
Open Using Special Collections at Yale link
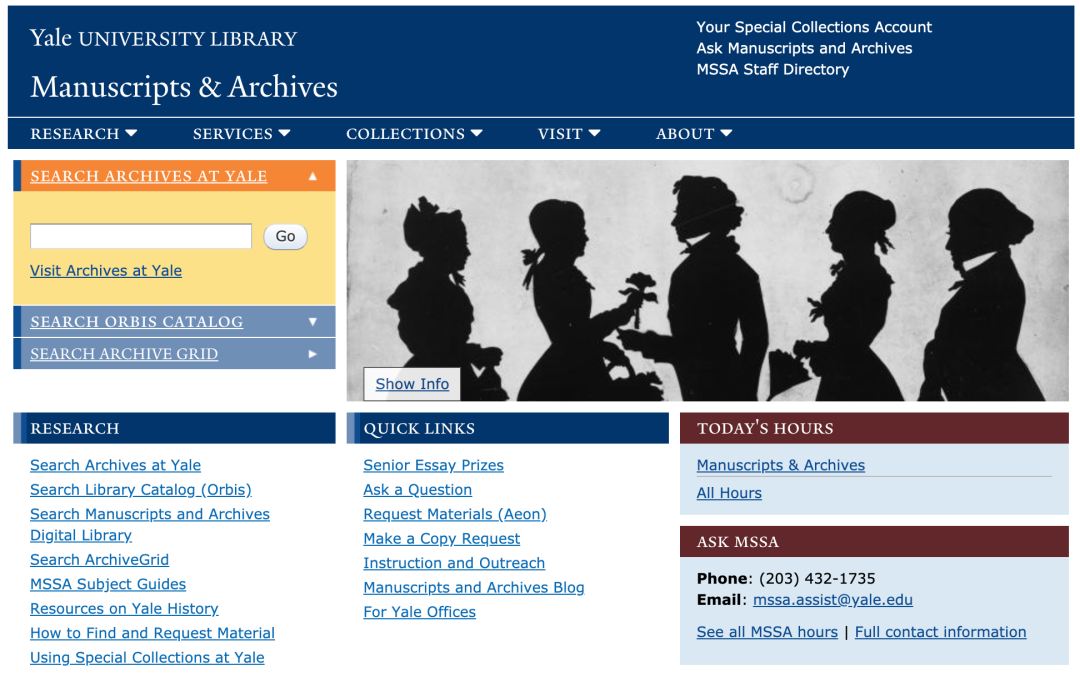point(147,657)
